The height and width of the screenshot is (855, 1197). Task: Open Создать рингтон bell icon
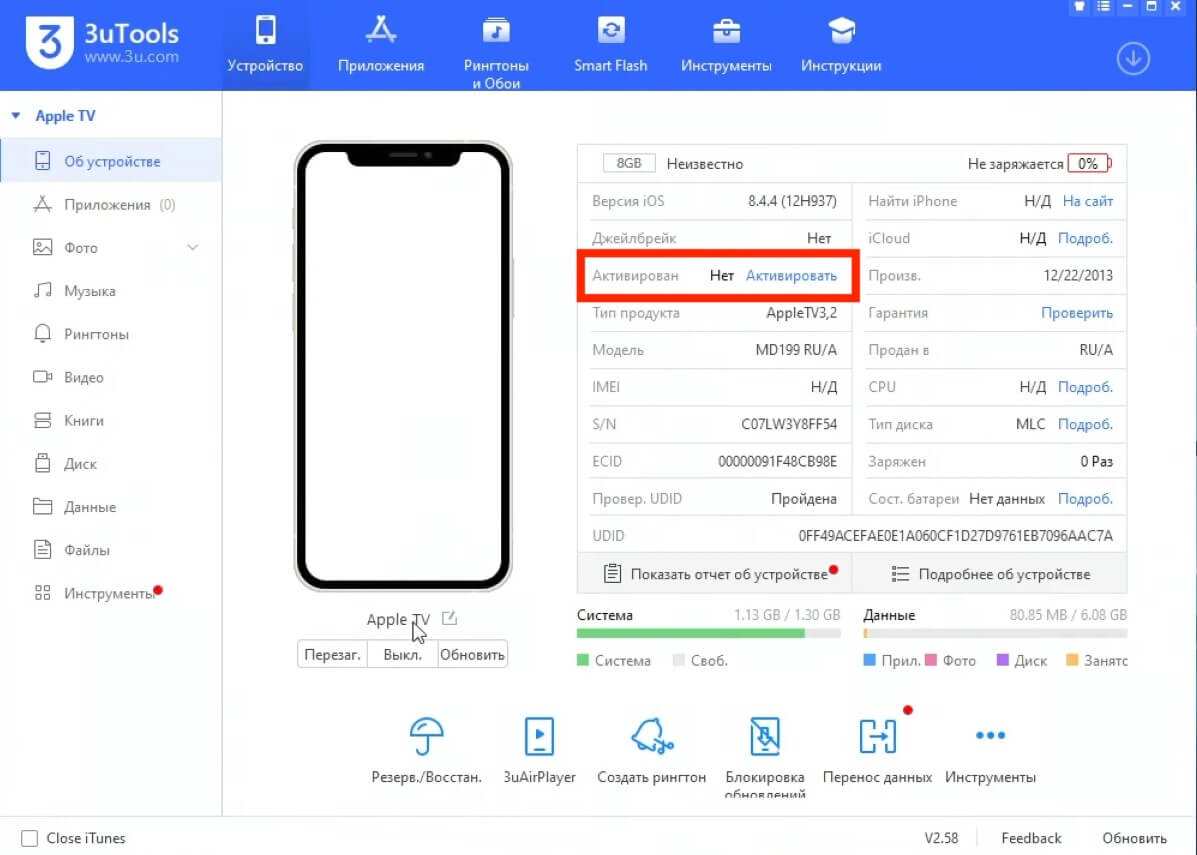[651, 737]
